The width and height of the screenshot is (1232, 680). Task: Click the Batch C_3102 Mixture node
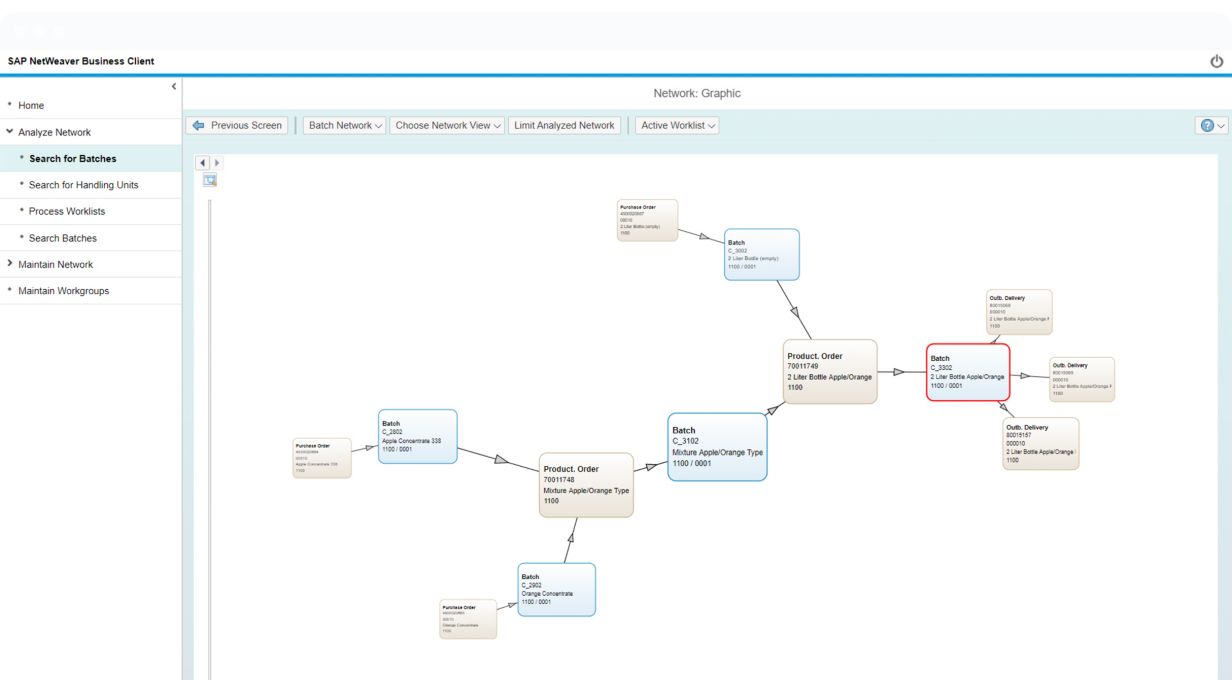click(717, 446)
